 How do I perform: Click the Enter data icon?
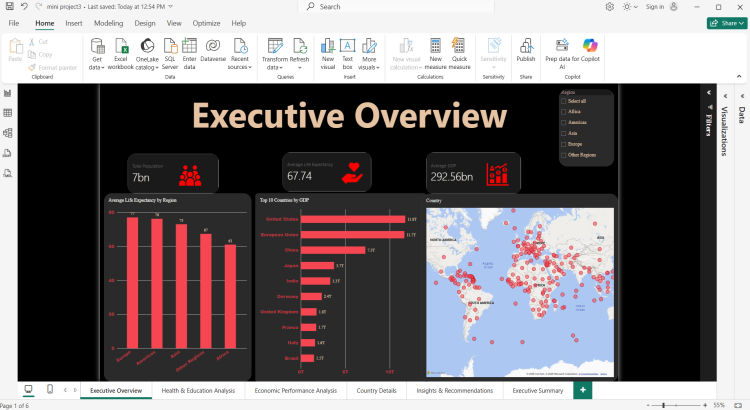[x=189, y=45]
